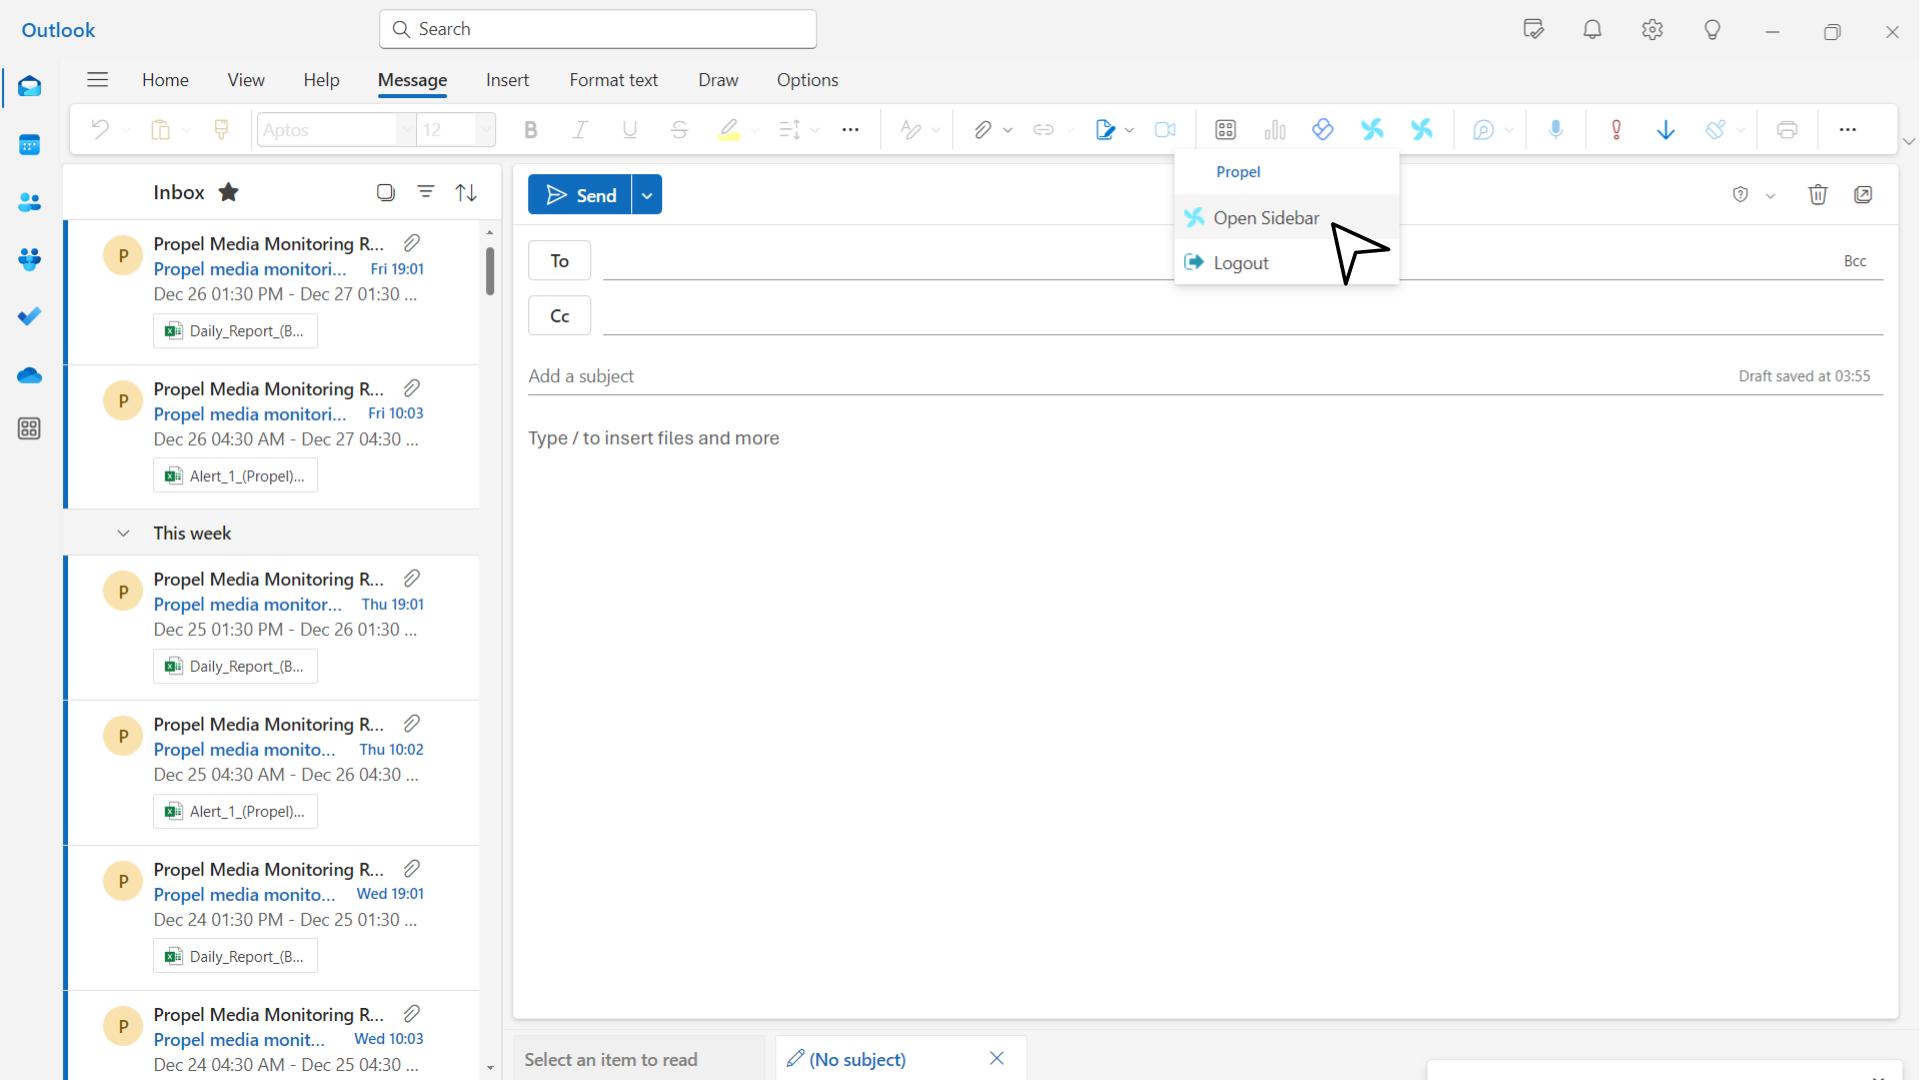The height and width of the screenshot is (1080, 1920).
Task: Click the Dictate microphone icon
Action: [1556, 130]
